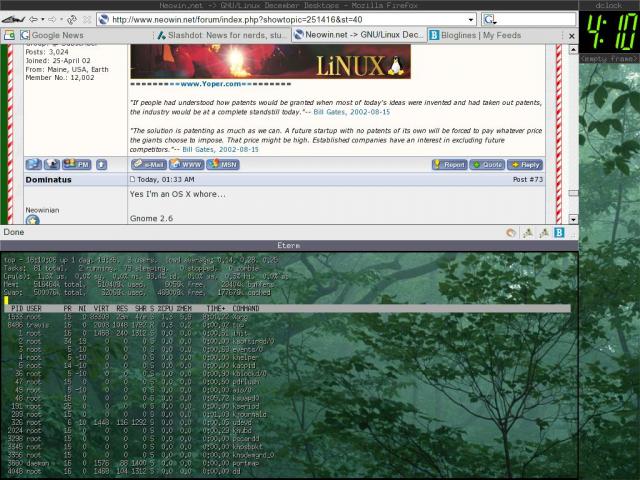Click the 'Yes I'm an OS X whore...' text

pyautogui.click(x=178, y=194)
